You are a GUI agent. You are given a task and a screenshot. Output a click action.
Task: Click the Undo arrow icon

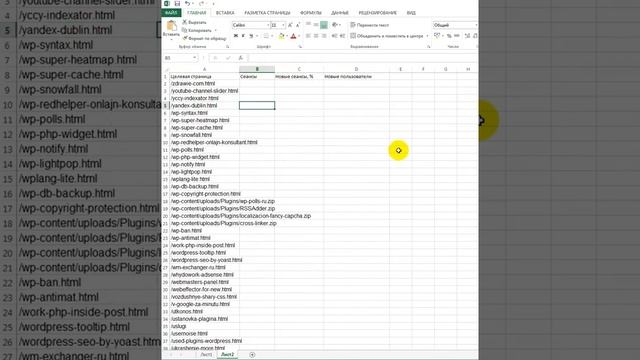pyautogui.click(x=187, y=4)
